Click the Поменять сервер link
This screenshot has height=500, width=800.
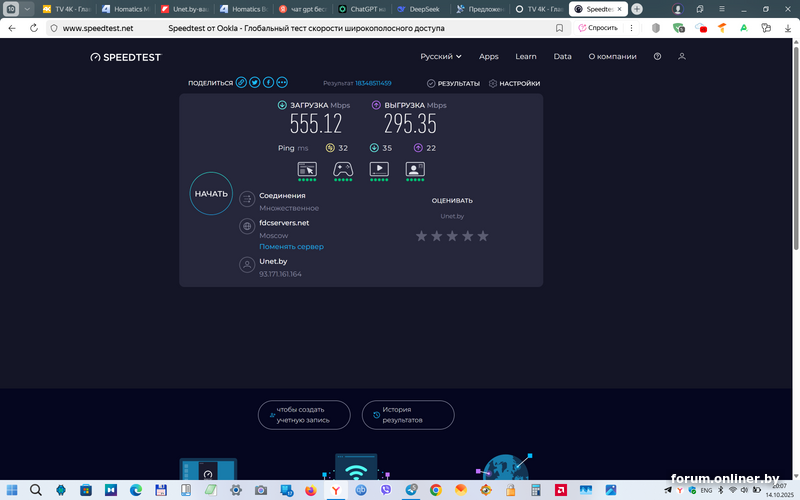pyautogui.click(x=291, y=246)
